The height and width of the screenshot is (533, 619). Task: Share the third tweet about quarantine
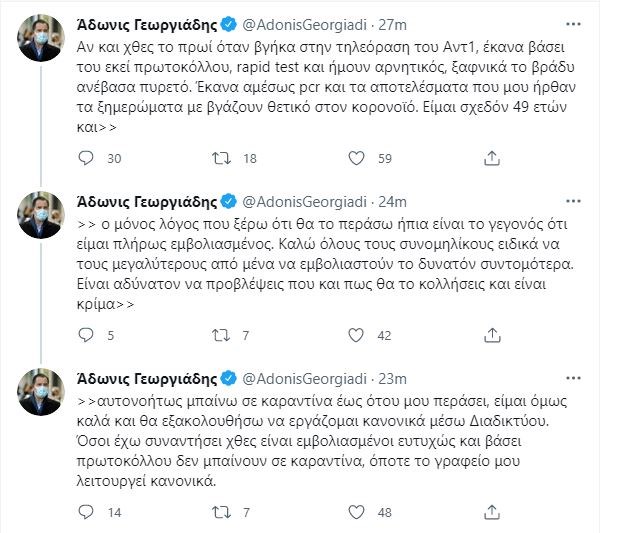coord(490,513)
